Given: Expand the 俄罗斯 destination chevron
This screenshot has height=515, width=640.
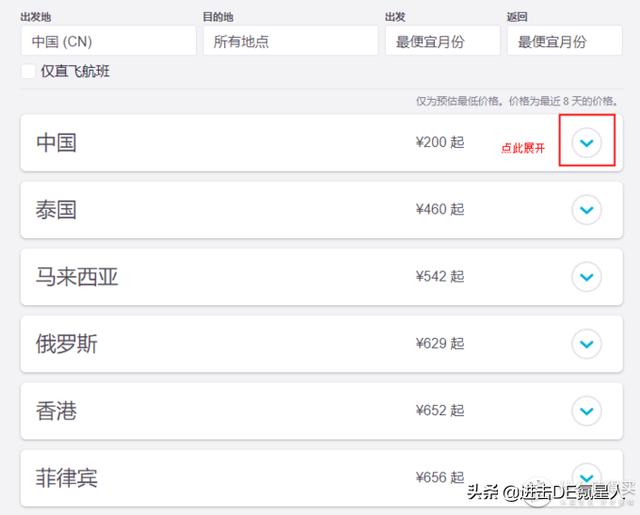Looking at the screenshot, I should tap(587, 344).
